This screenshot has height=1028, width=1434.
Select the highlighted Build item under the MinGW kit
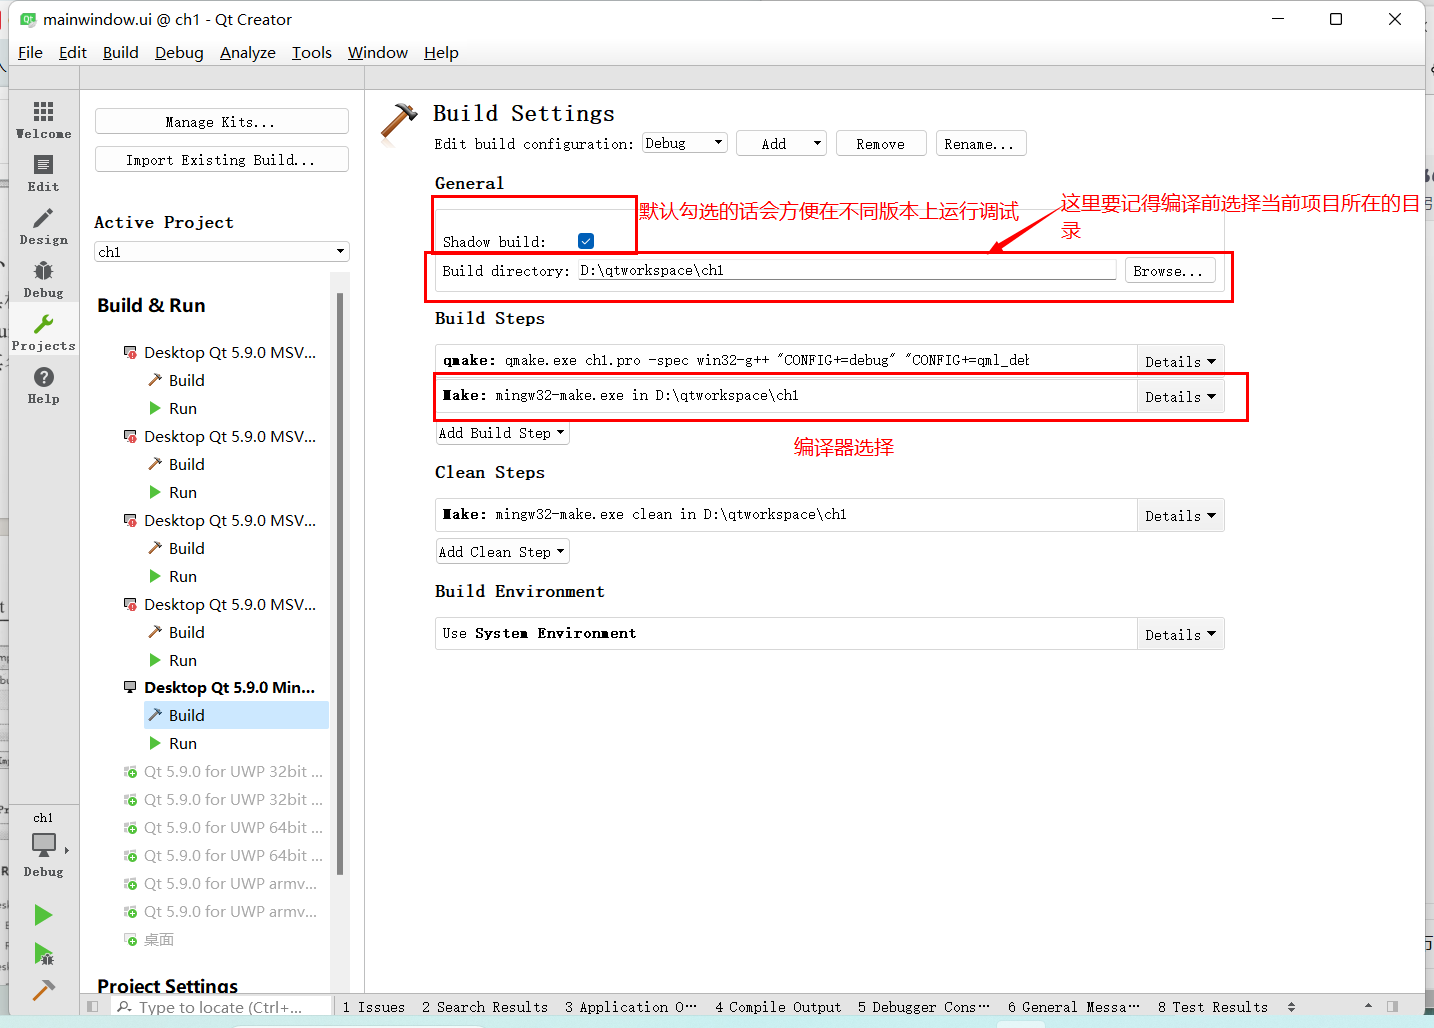(236, 715)
